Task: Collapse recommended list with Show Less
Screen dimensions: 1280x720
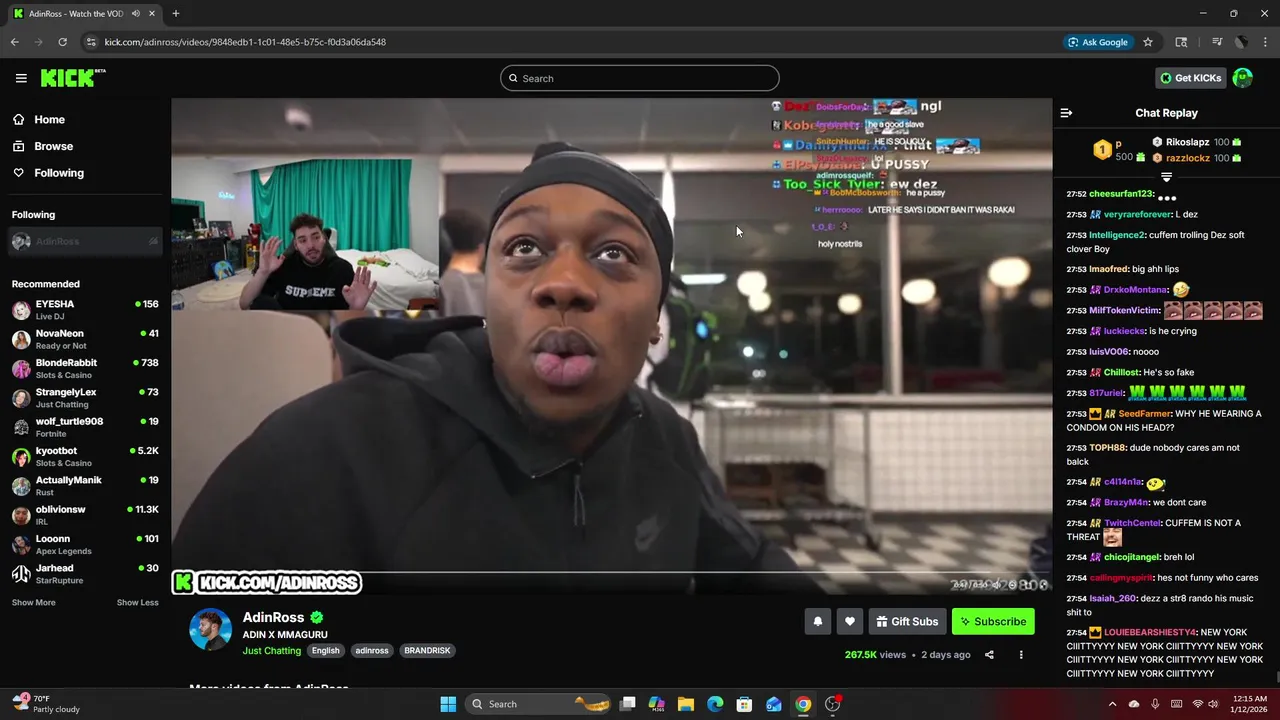Action: tap(138, 602)
